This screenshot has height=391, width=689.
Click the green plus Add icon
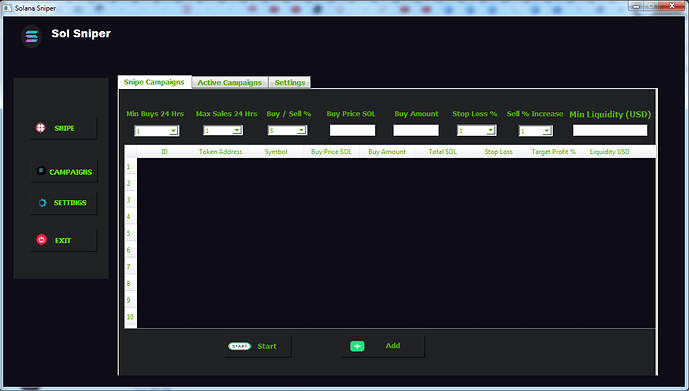[x=357, y=346]
